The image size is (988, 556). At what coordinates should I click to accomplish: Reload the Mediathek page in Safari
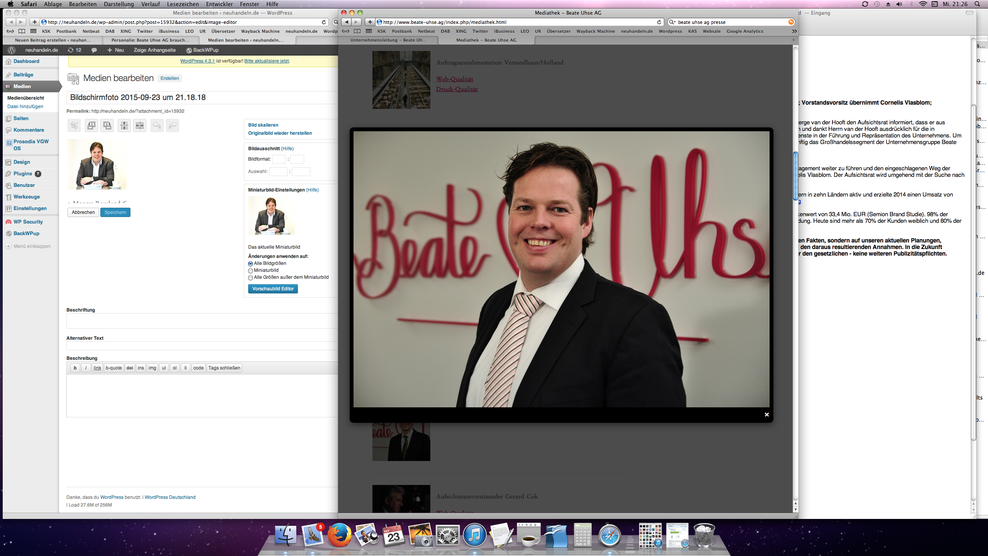coord(659,22)
